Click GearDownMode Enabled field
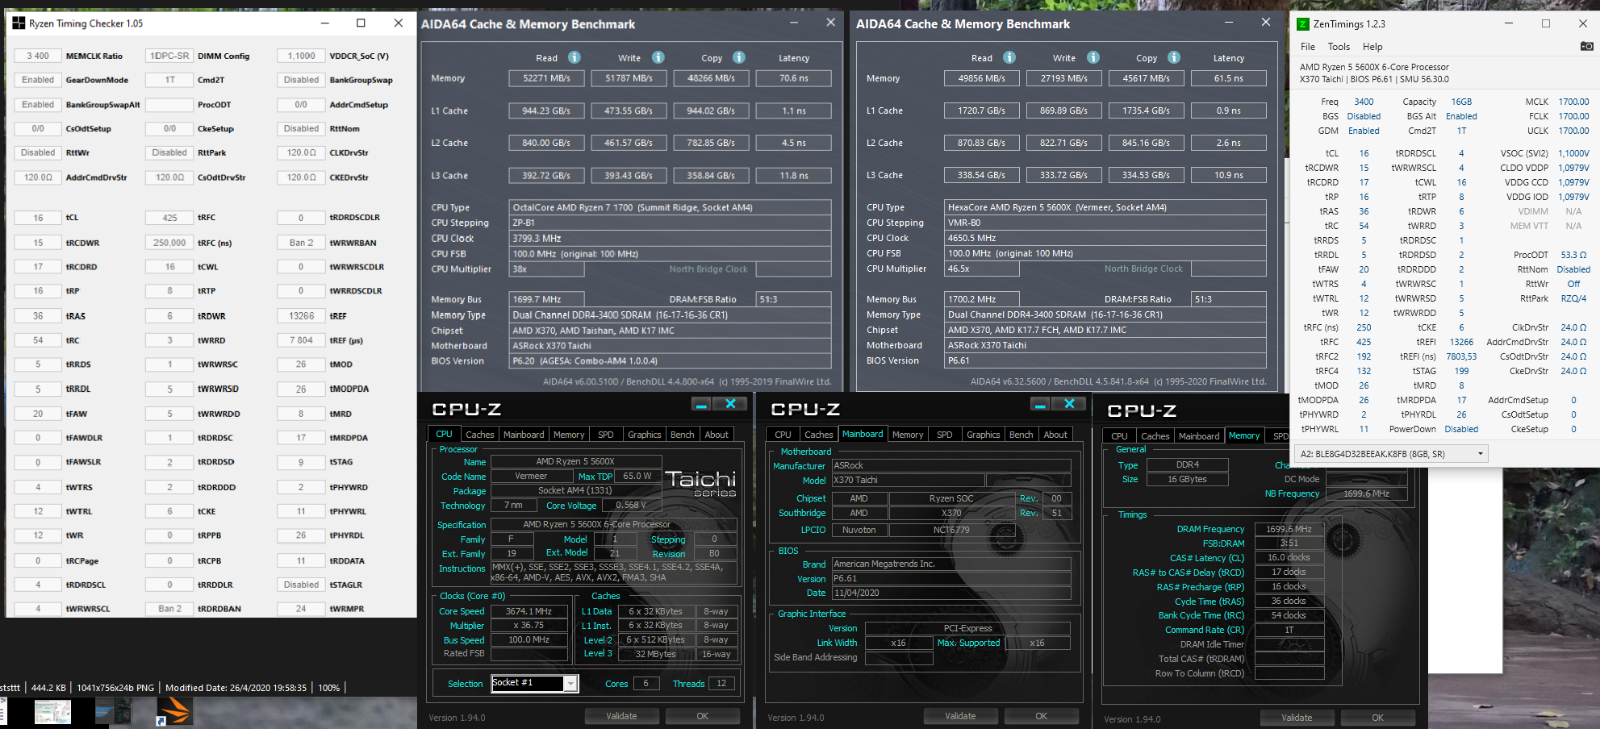 click(37, 80)
